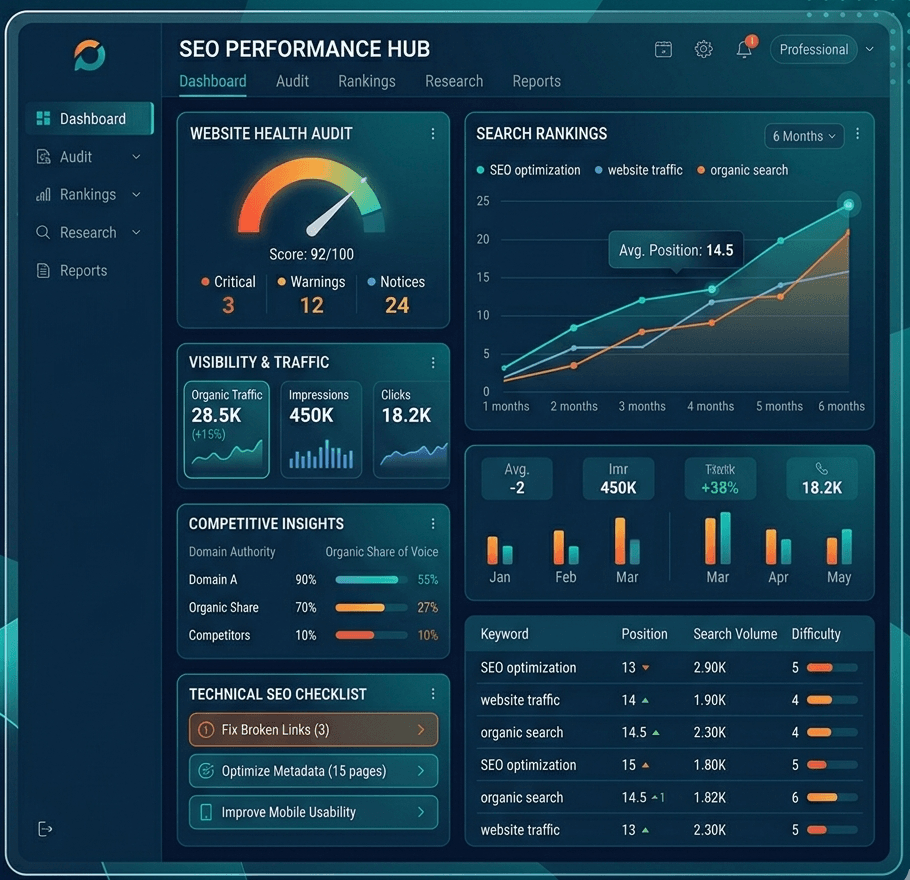The width and height of the screenshot is (910, 880).
Task: Toggle organic search legend series
Action: coord(742,170)
